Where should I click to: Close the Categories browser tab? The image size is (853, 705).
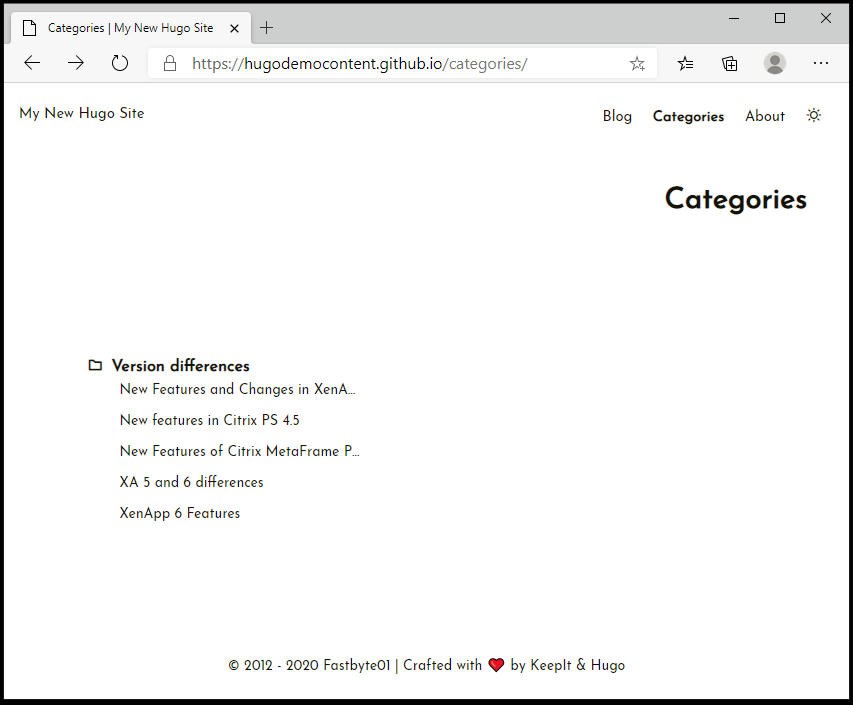pos(234,28)
